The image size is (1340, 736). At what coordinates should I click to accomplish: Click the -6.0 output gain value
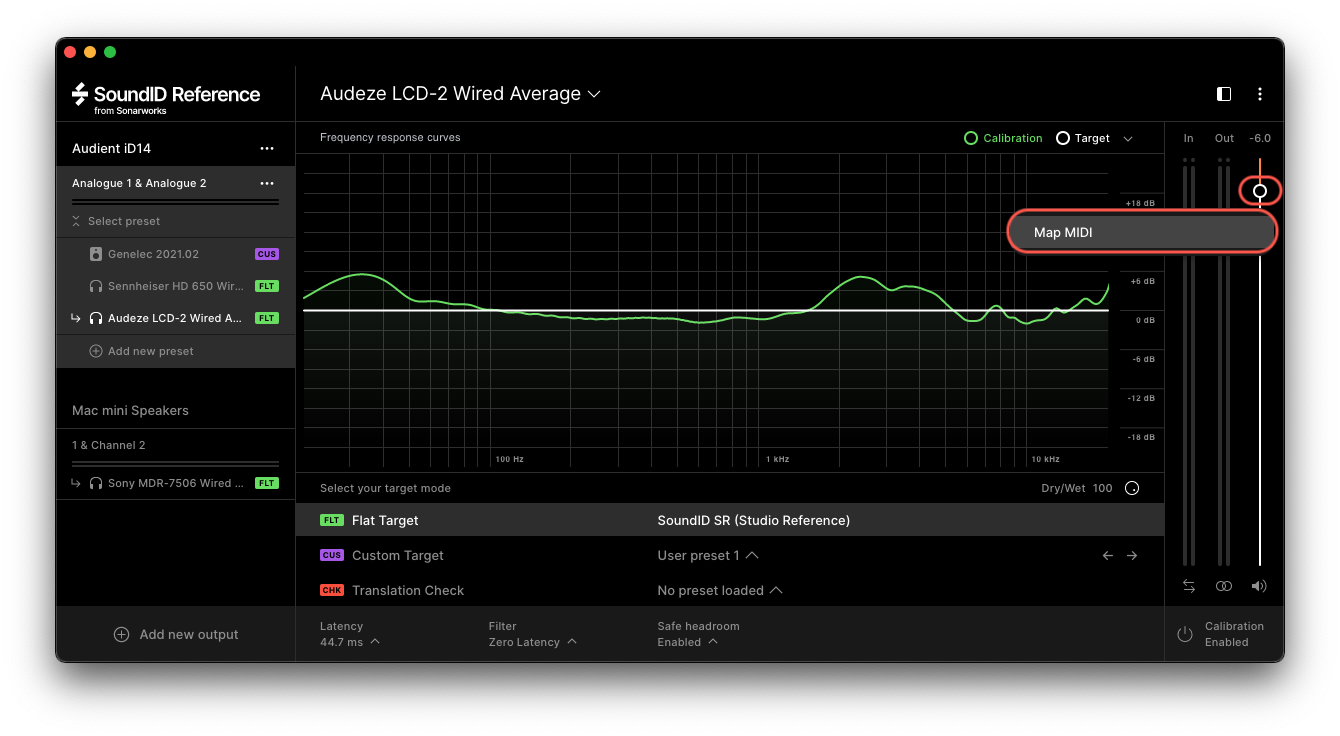coord(1260,138)
